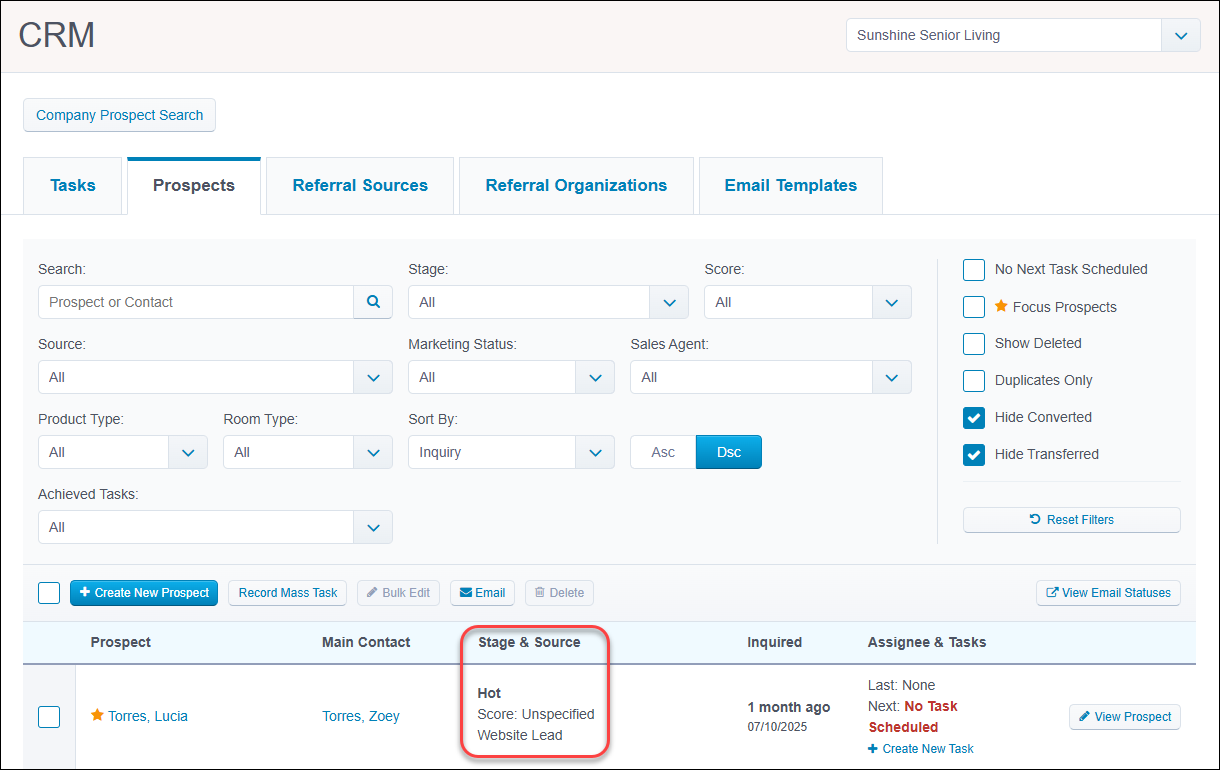This screenshot has height=770, width=1220.
Task: Click the Main Contact column header
Action: (366, 642)
